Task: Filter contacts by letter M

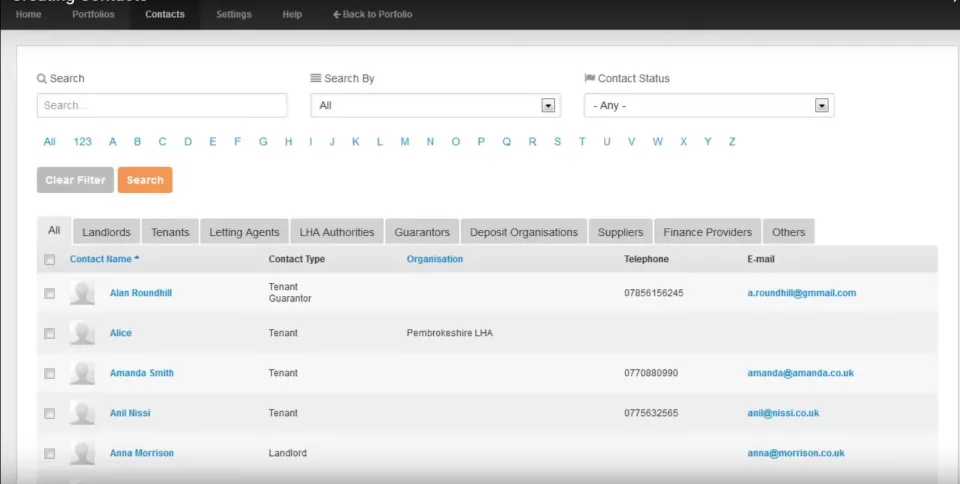Action: pos(405,141)
